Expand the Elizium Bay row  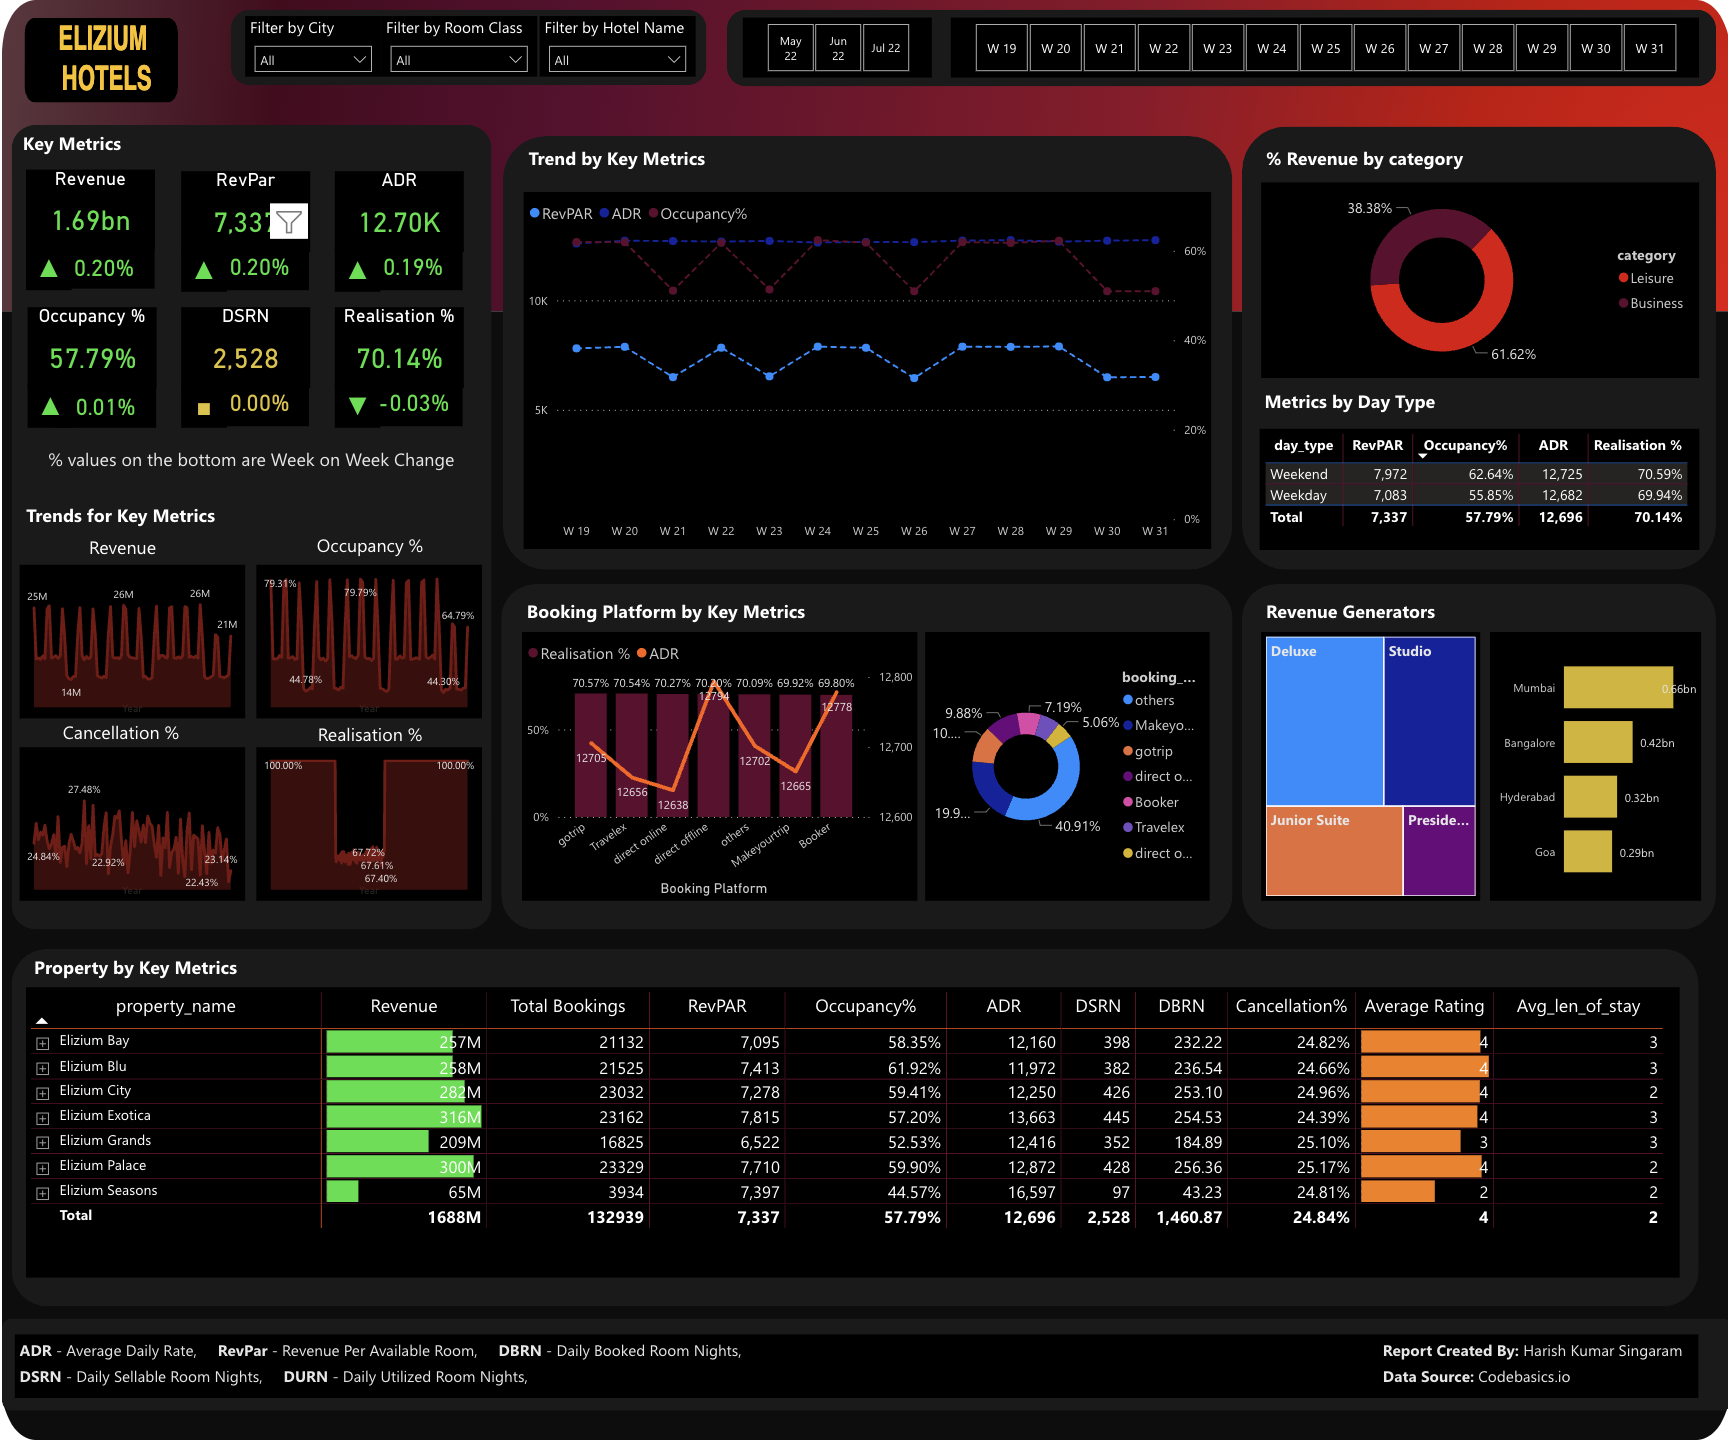(x=42, y=1042)
